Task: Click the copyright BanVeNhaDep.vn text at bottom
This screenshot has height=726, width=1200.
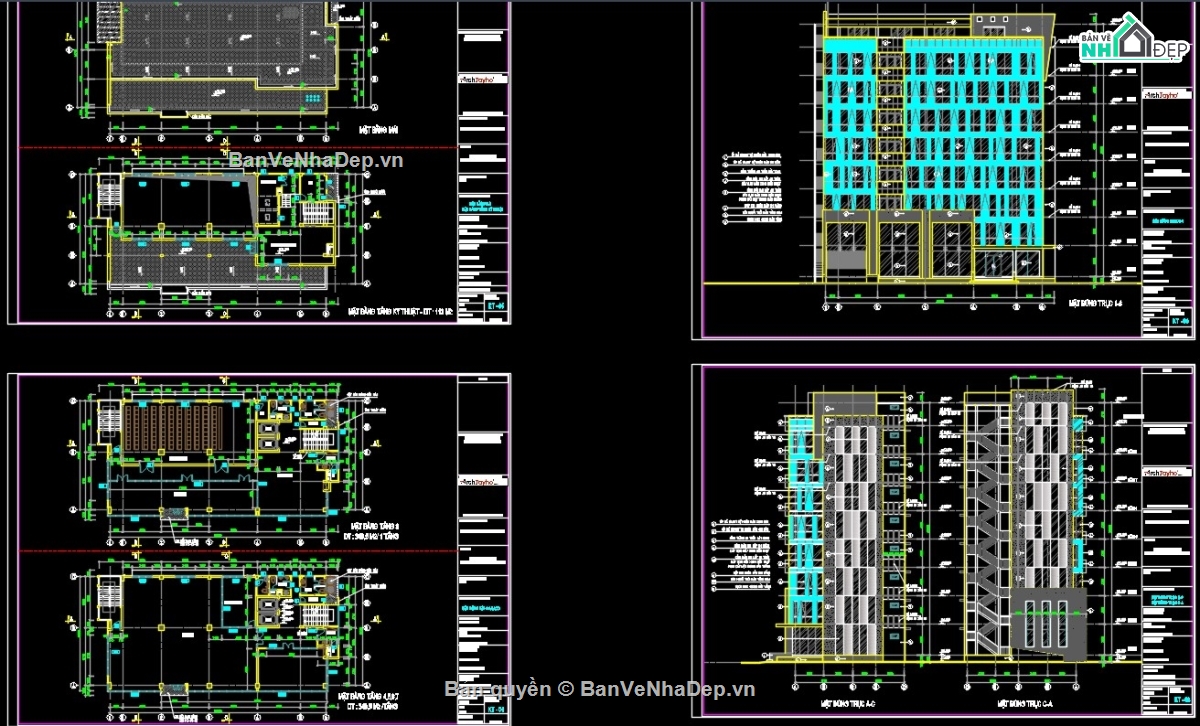Action: pyautogui.click(x=600, y=688)
